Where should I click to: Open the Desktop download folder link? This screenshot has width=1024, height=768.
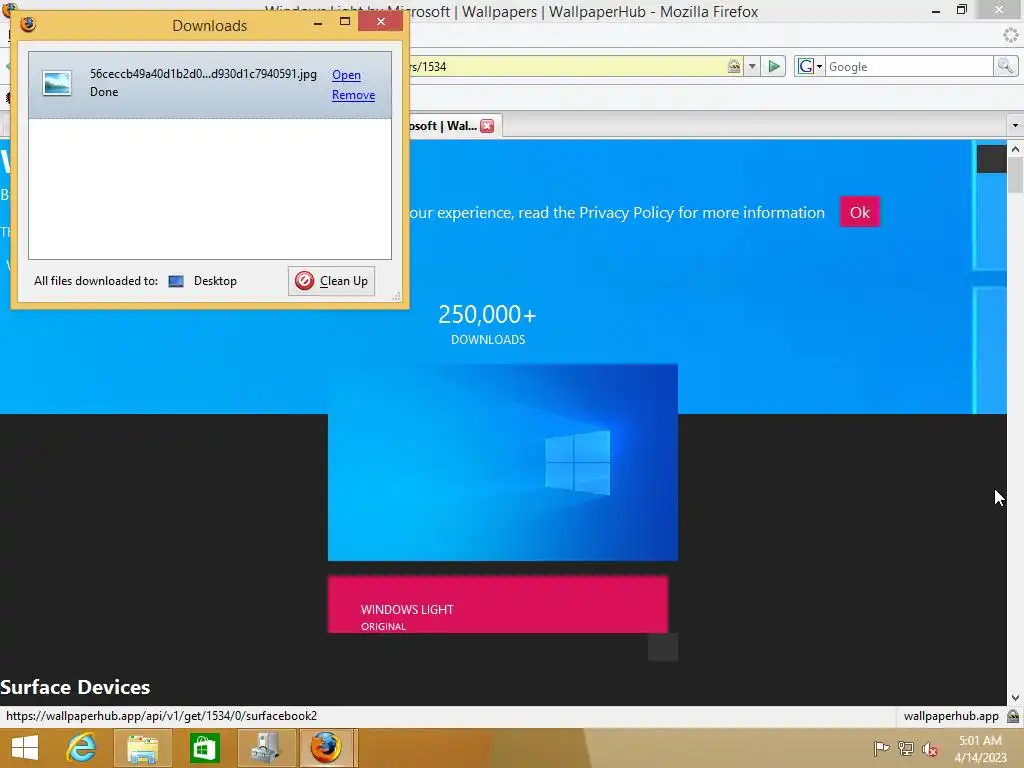tap(215, 281)
